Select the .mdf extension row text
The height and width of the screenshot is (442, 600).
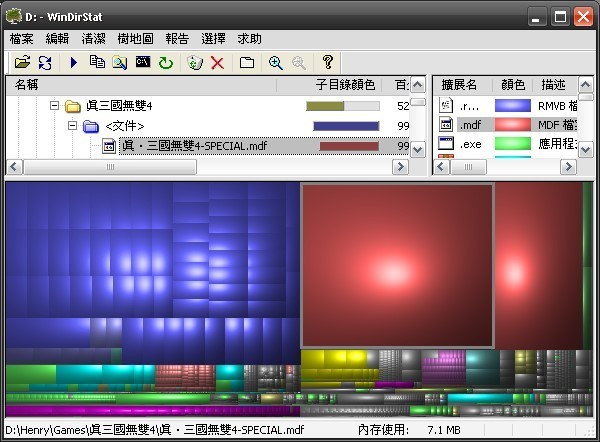point(470,125)
